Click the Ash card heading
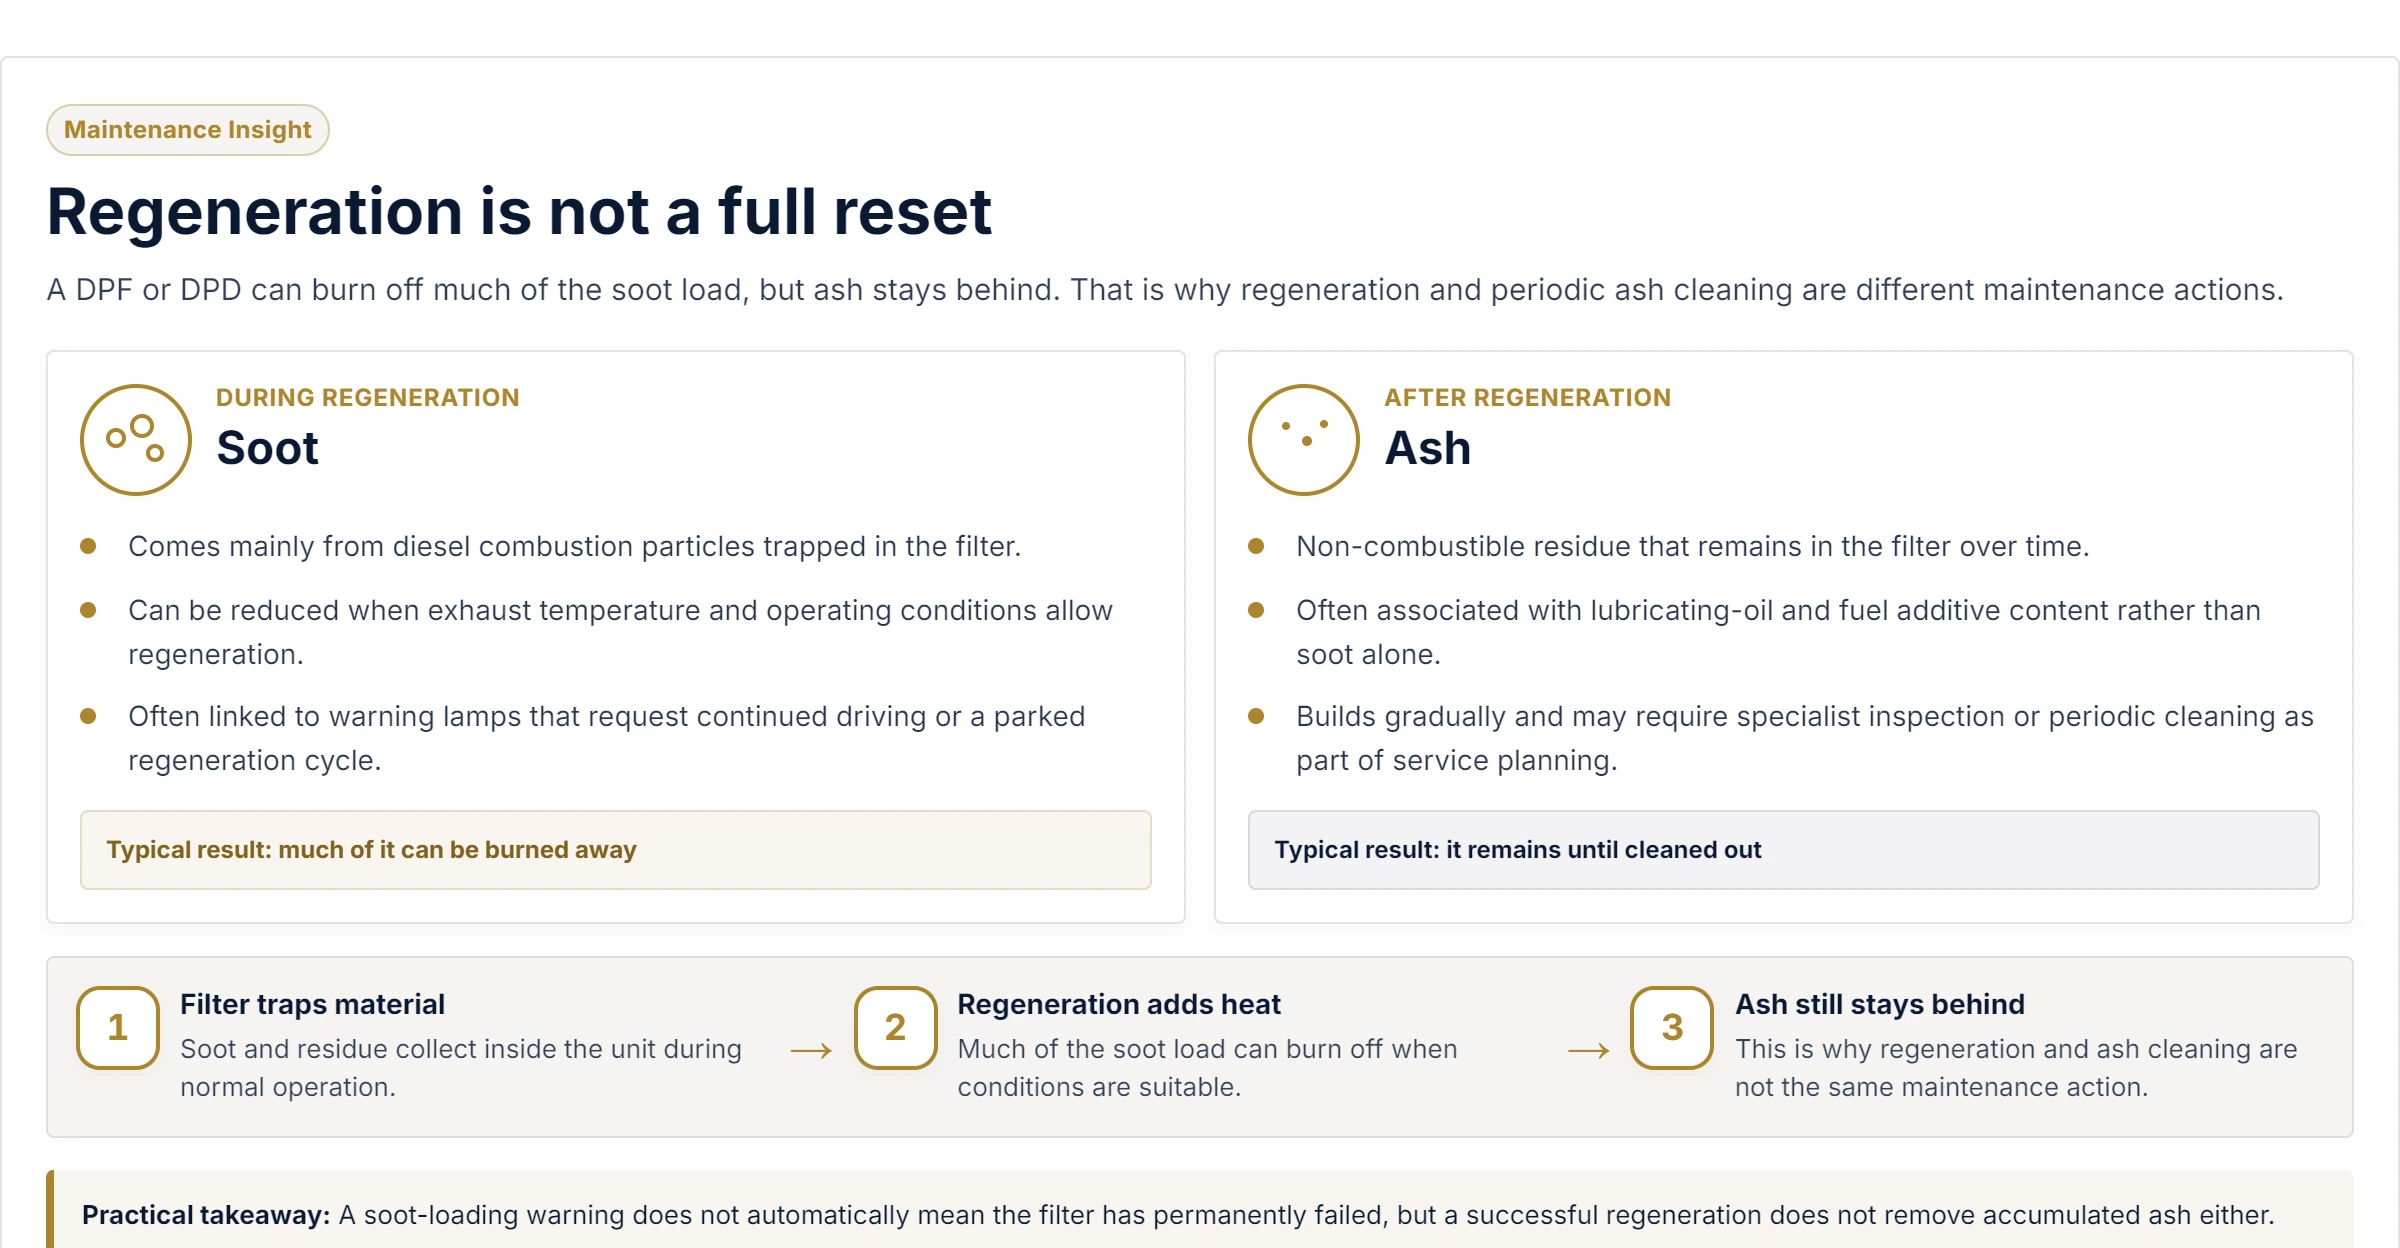 pyautogui.click(x=1428, y=448)
